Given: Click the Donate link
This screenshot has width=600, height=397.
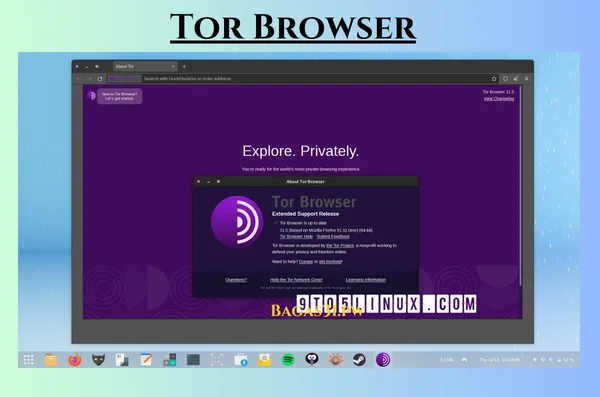Looking at the screenshot, I should point(306,262).
